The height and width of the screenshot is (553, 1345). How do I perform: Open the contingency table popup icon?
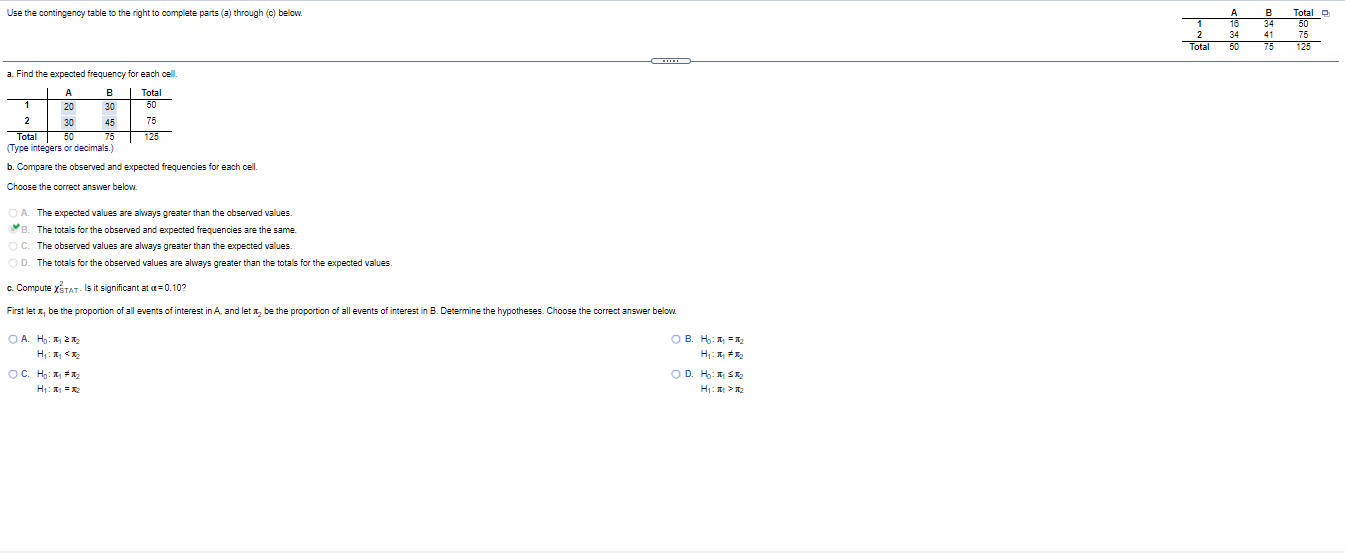pyautogui.click(x=1325, y=12)
